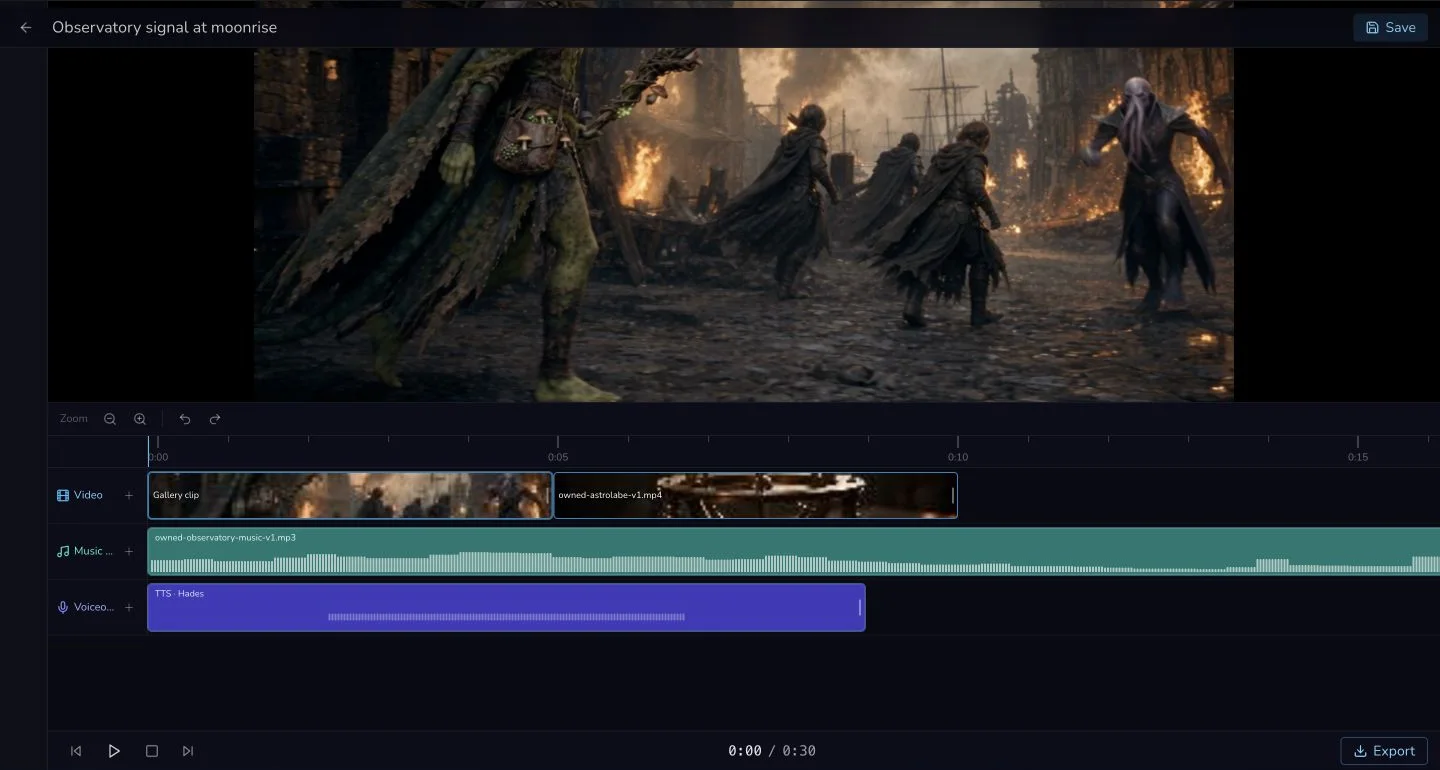
Task: Select the Gallery clip on the video track
Action: [350, 495]
